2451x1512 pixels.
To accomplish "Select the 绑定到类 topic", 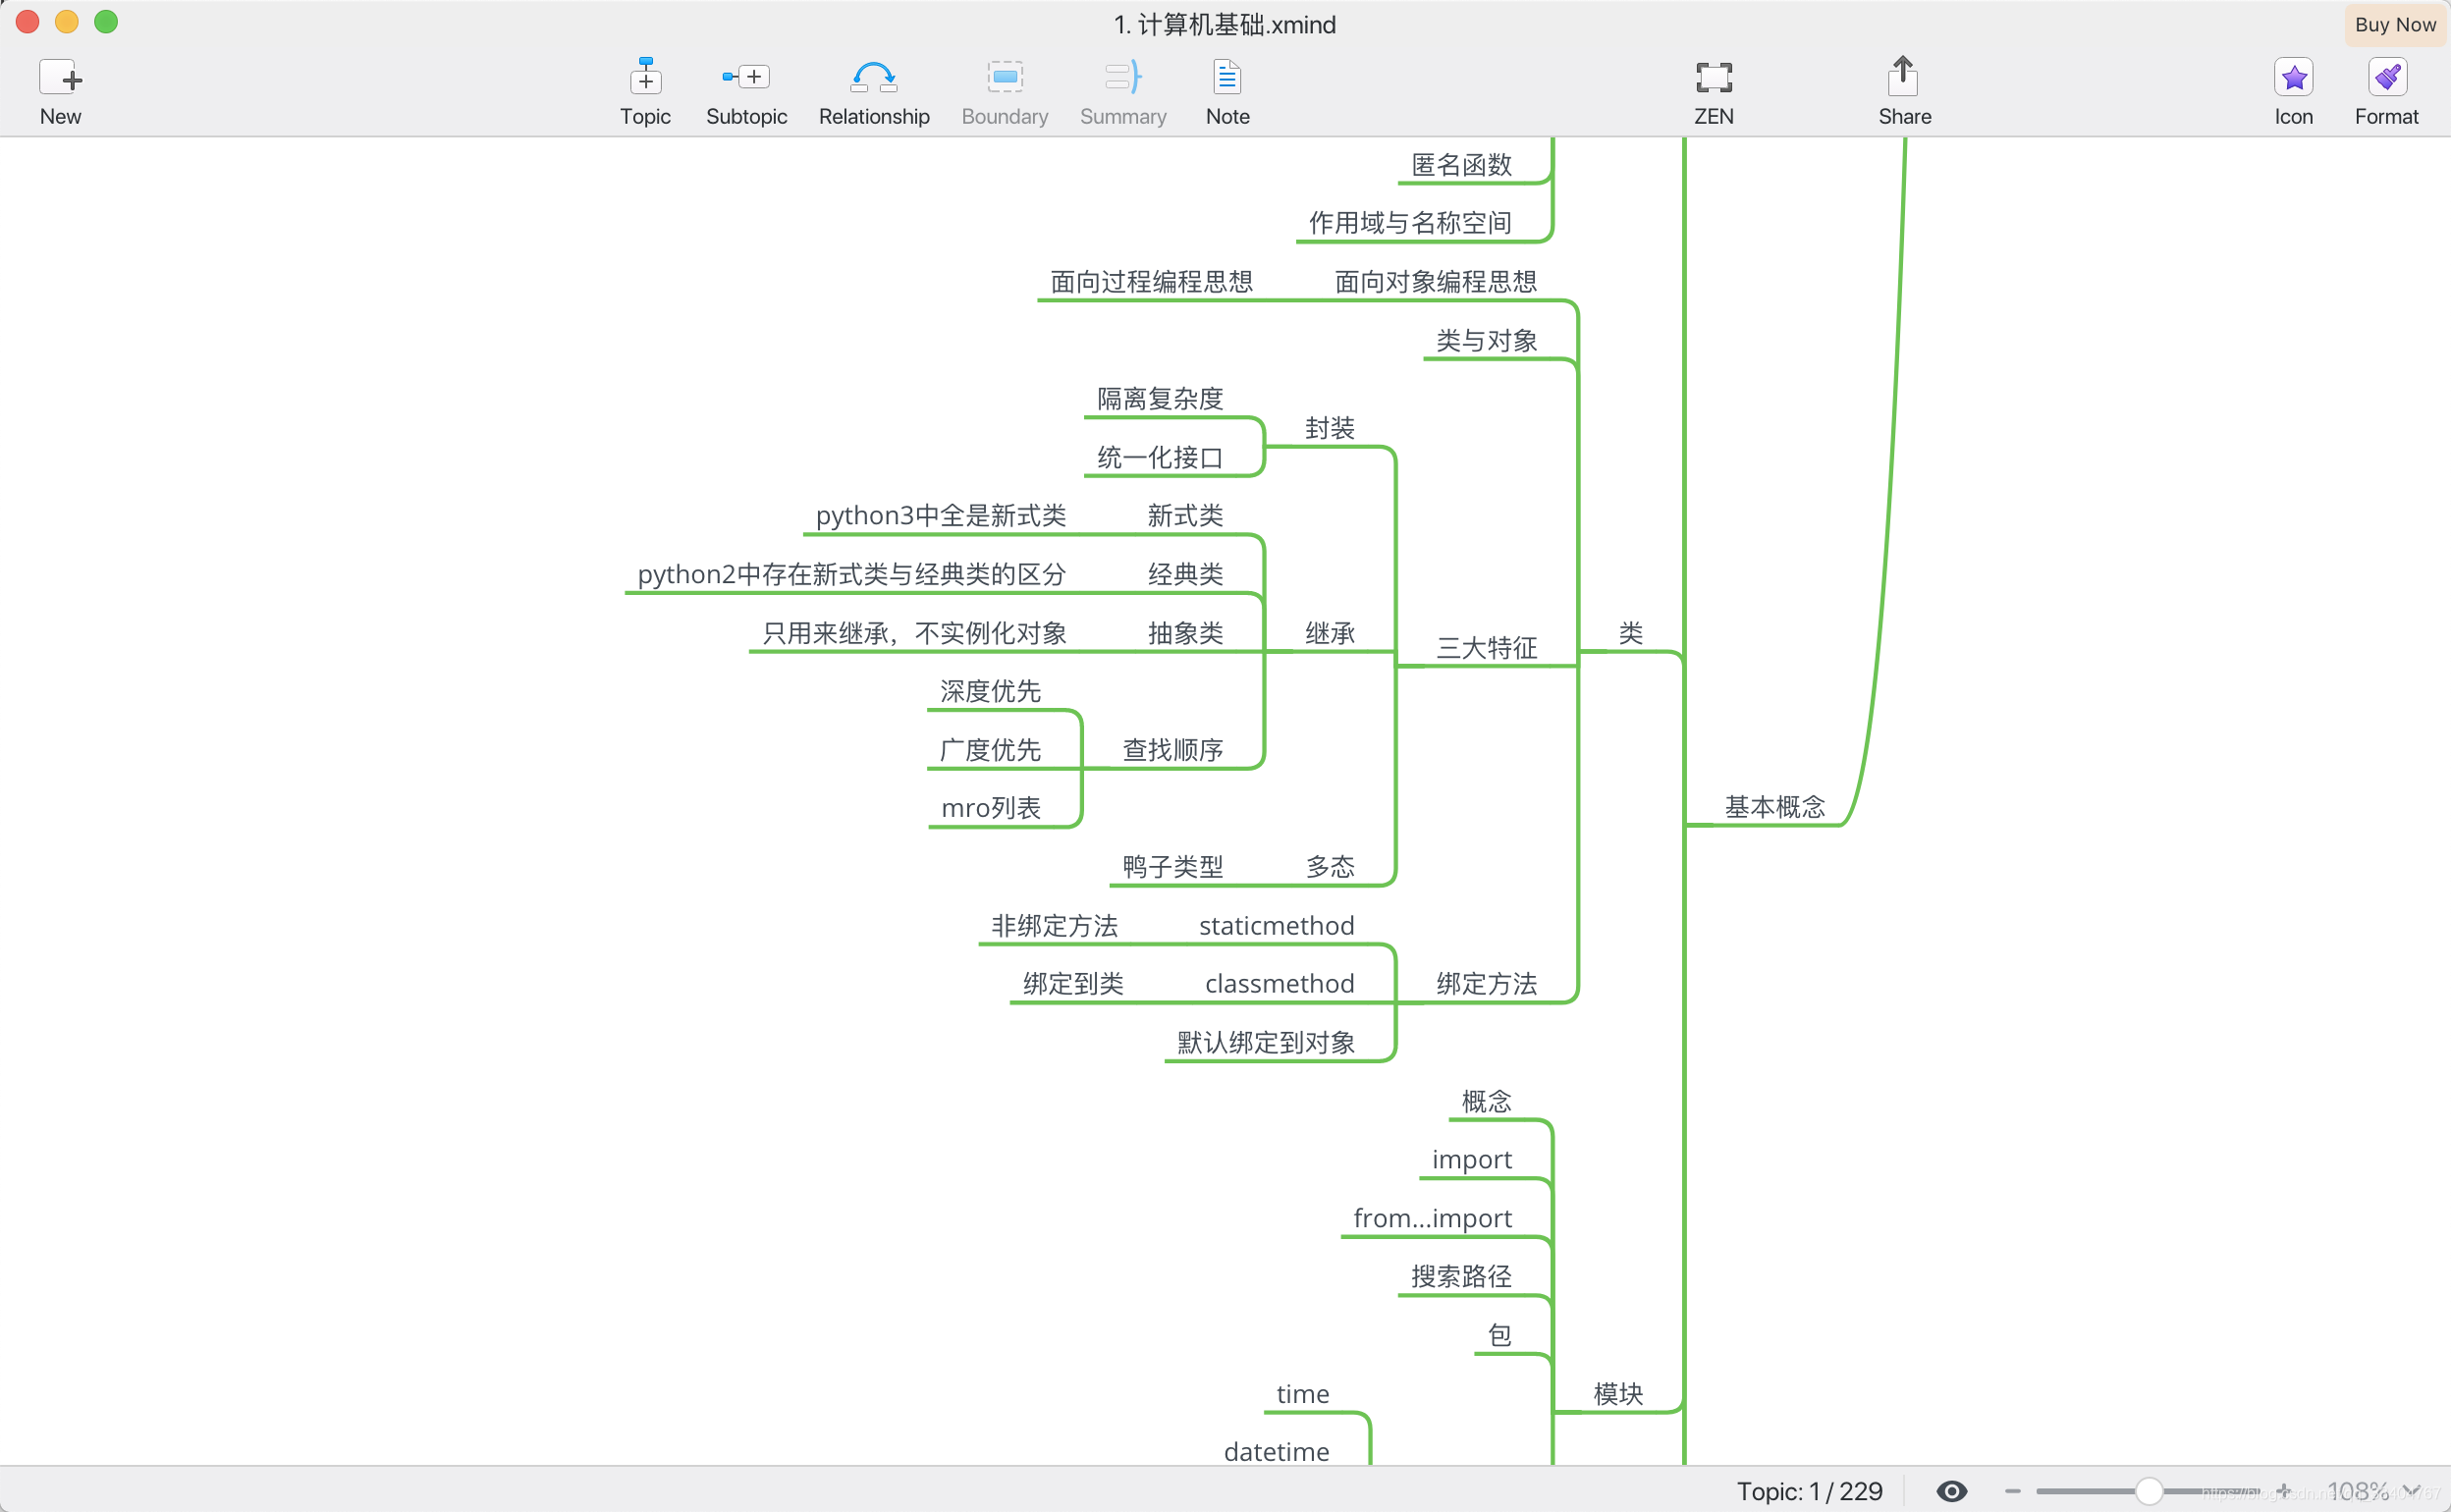I will [x=1073, y=984].
